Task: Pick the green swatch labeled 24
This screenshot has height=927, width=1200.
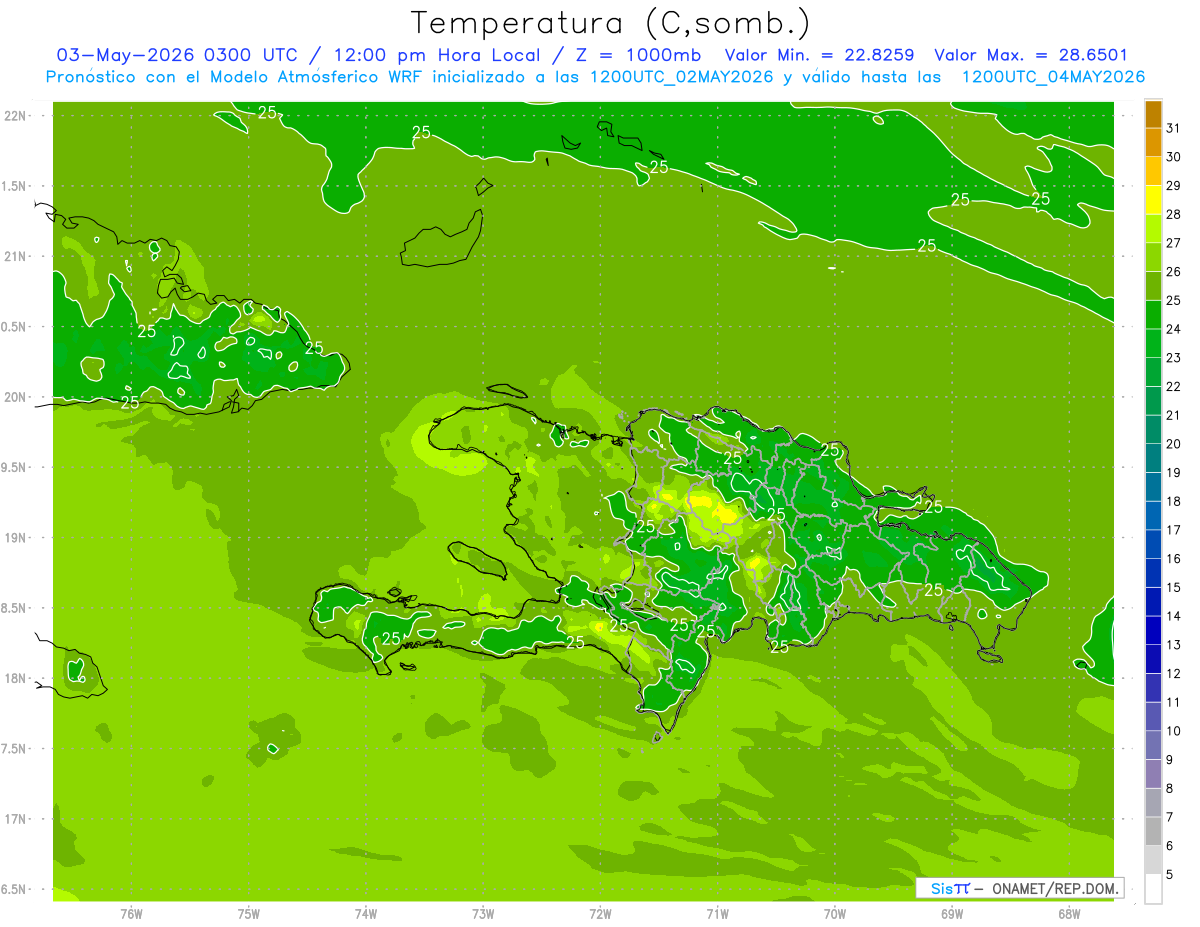Action: tap(1153, 315)
